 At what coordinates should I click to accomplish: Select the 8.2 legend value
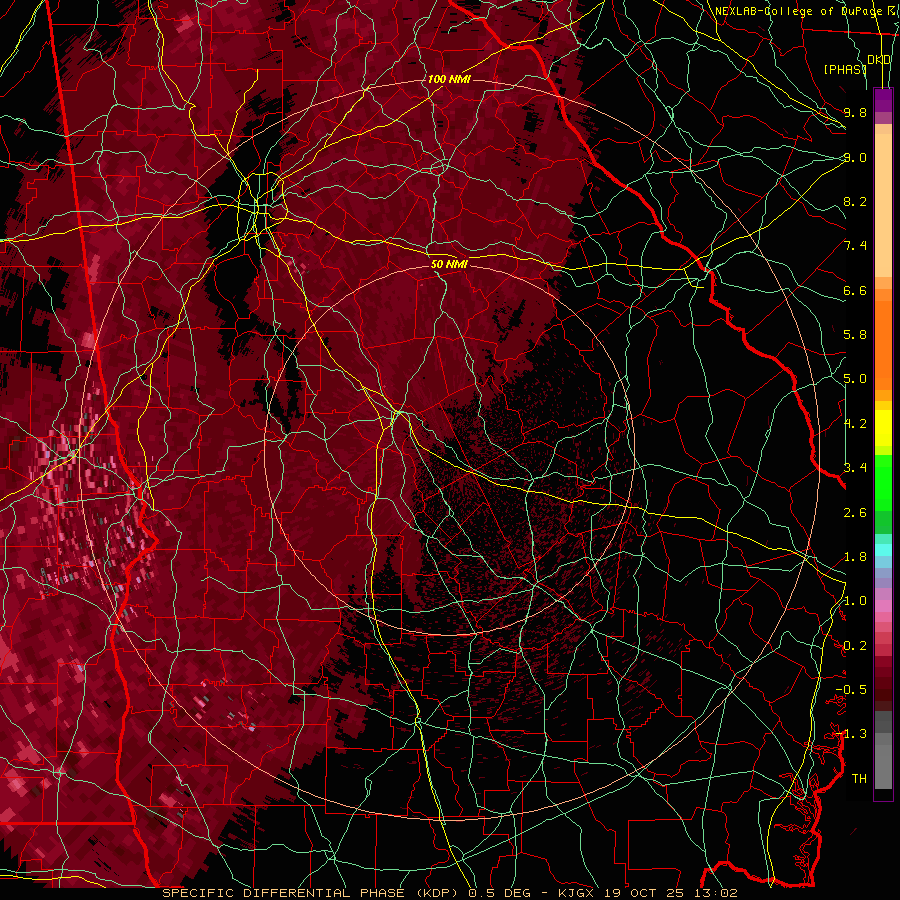[855, 201]
